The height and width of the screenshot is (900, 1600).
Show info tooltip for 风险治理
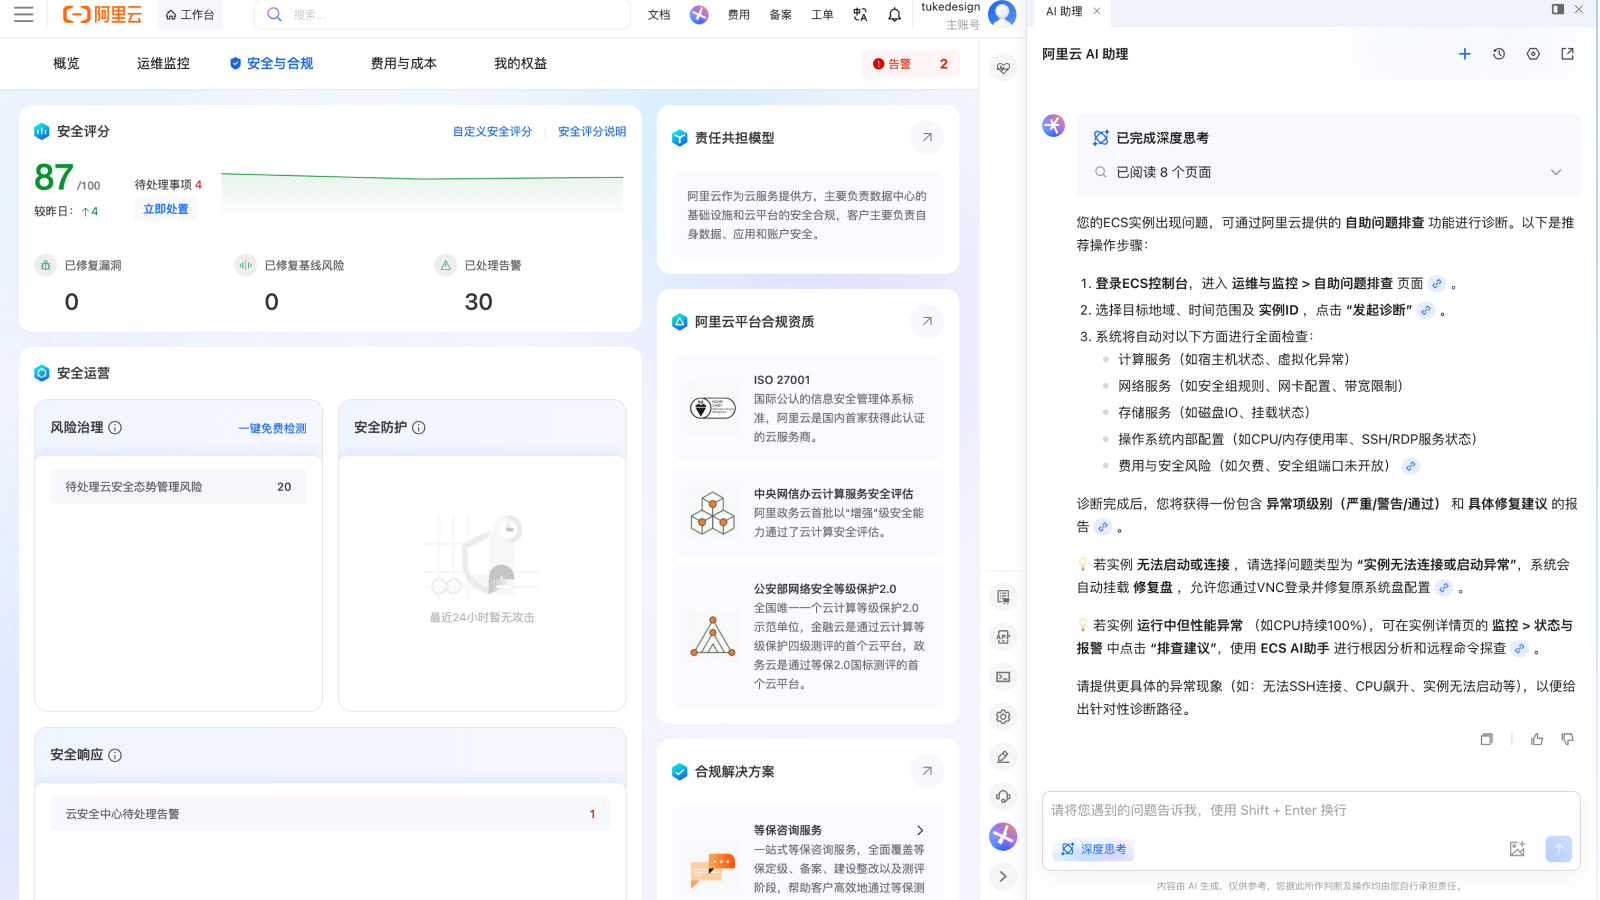115,428
